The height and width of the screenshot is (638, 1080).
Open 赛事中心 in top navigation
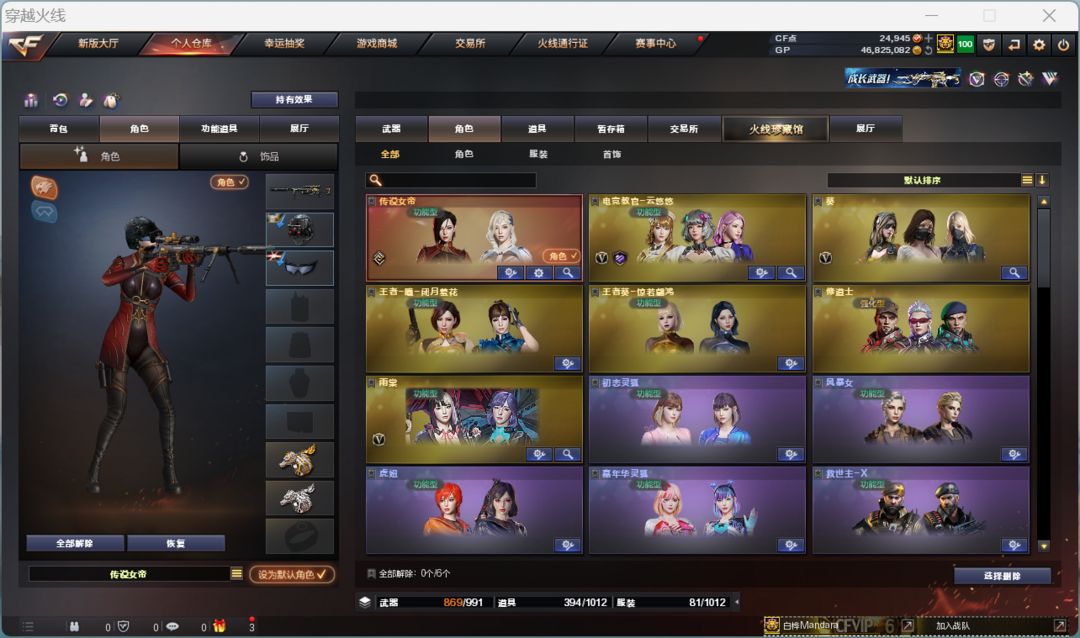[x=656, y=43]
